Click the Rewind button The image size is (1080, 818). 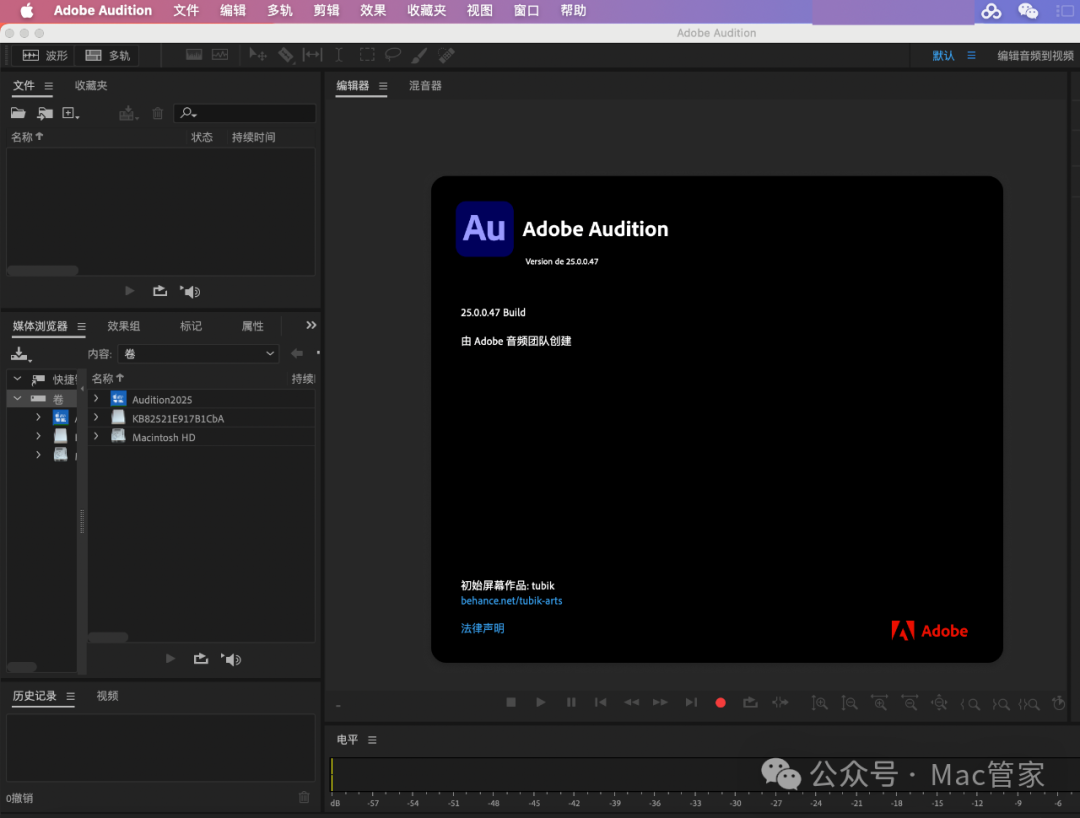pyautogui.click(x=631, y=702)
